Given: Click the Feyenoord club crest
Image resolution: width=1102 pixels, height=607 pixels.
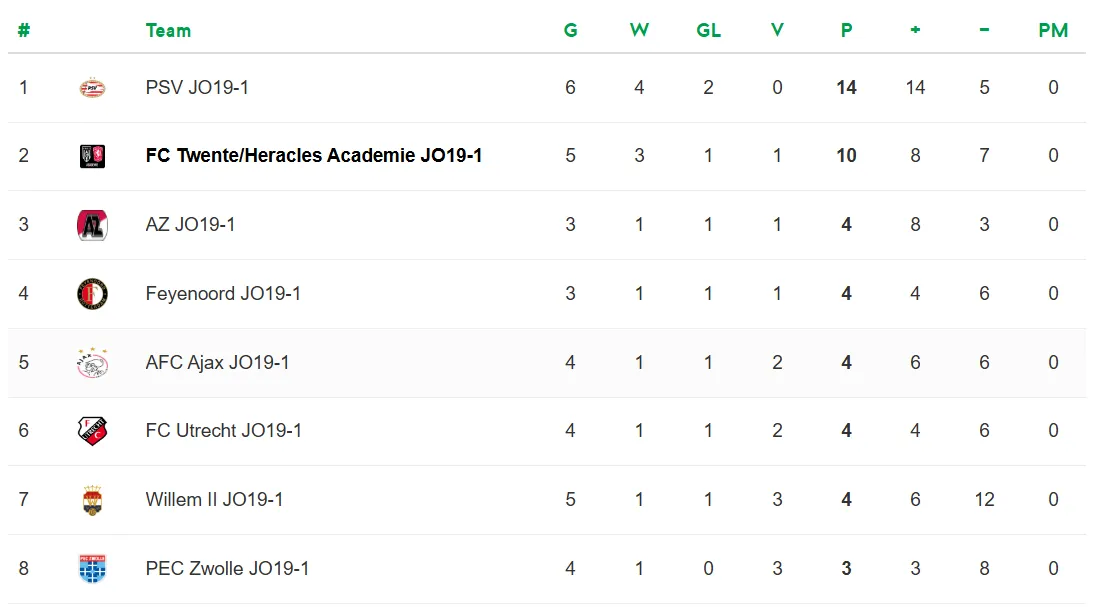Looking at the screenshot, I should pos(92,294).
